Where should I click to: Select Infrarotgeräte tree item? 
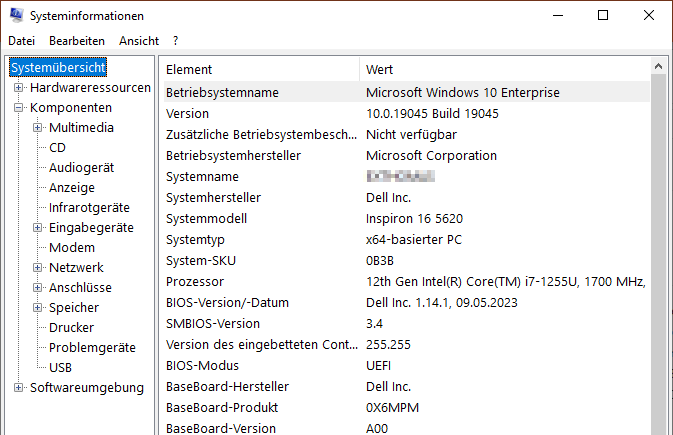click(89, 207)
